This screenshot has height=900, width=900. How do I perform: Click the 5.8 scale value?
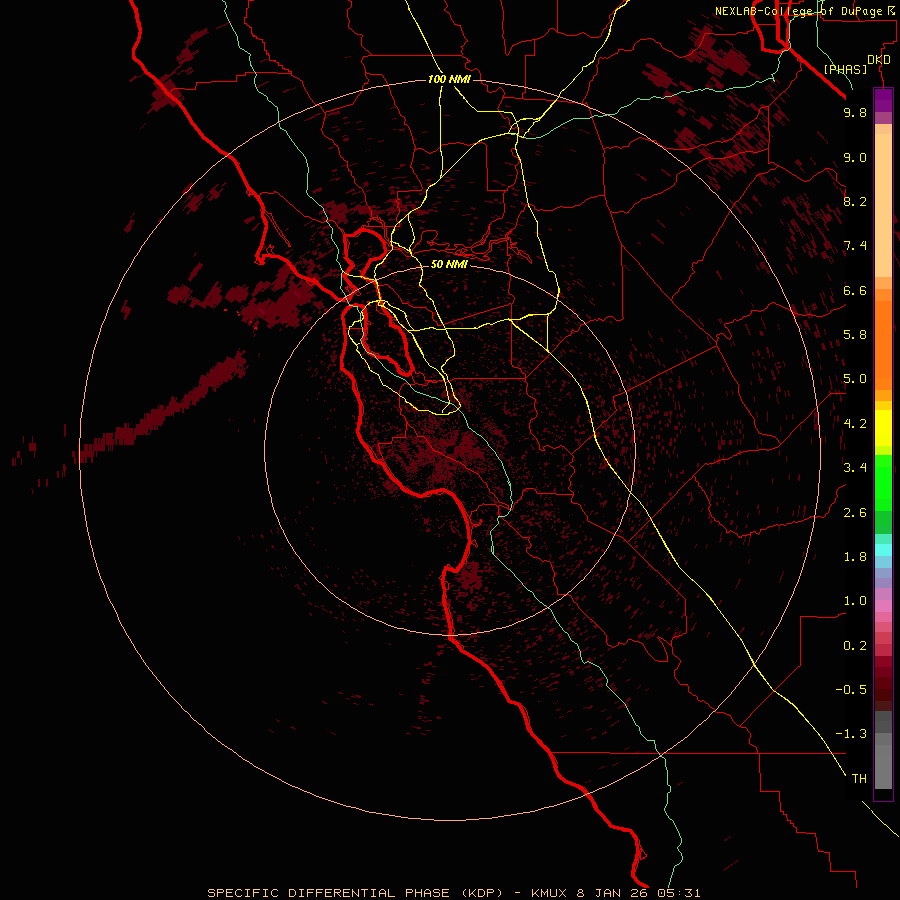[x=855, y=335]
